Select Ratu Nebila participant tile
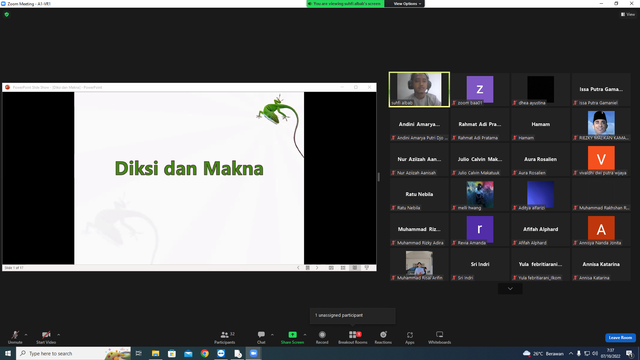Screen dimensions: 640x360 [x=419, y=195]
